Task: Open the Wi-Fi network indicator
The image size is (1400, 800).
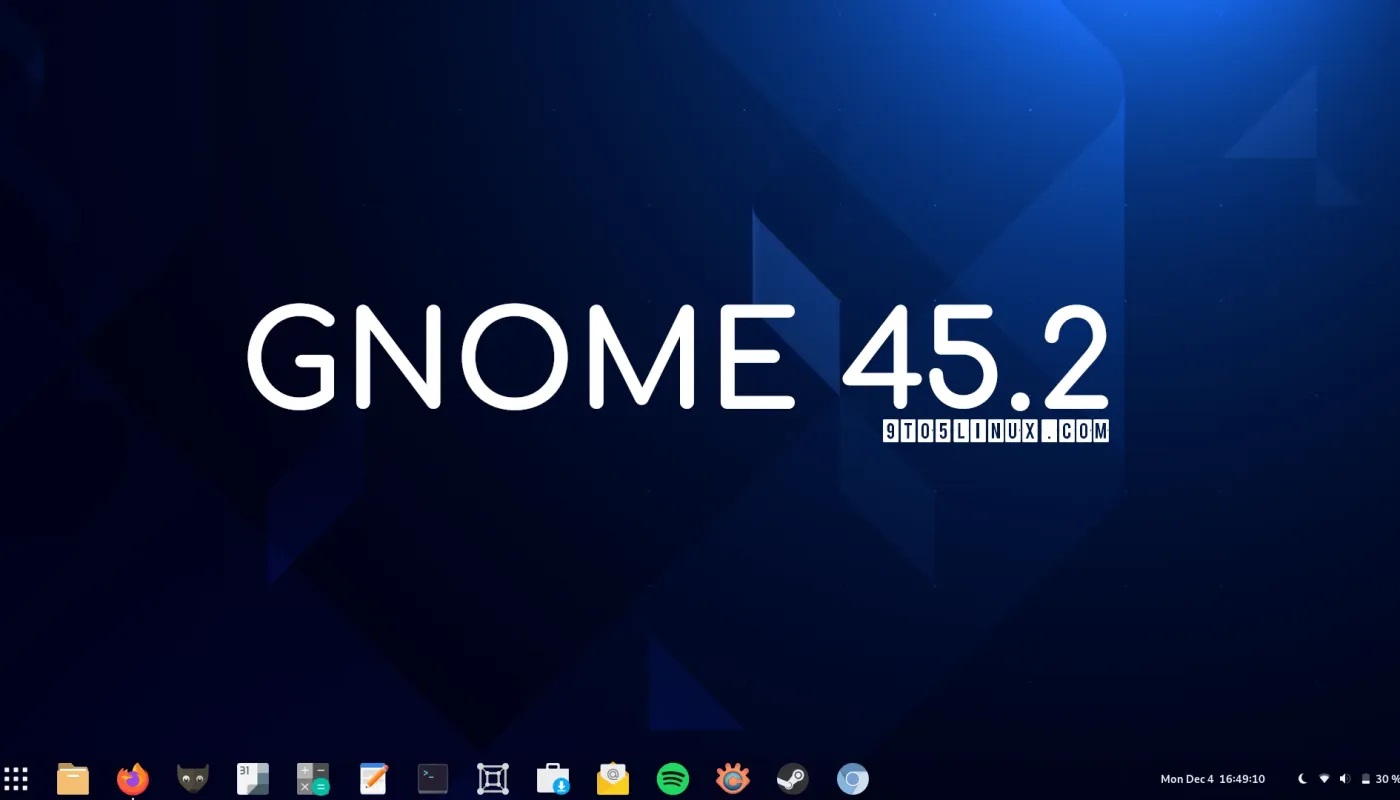Action: point(1324,779)
